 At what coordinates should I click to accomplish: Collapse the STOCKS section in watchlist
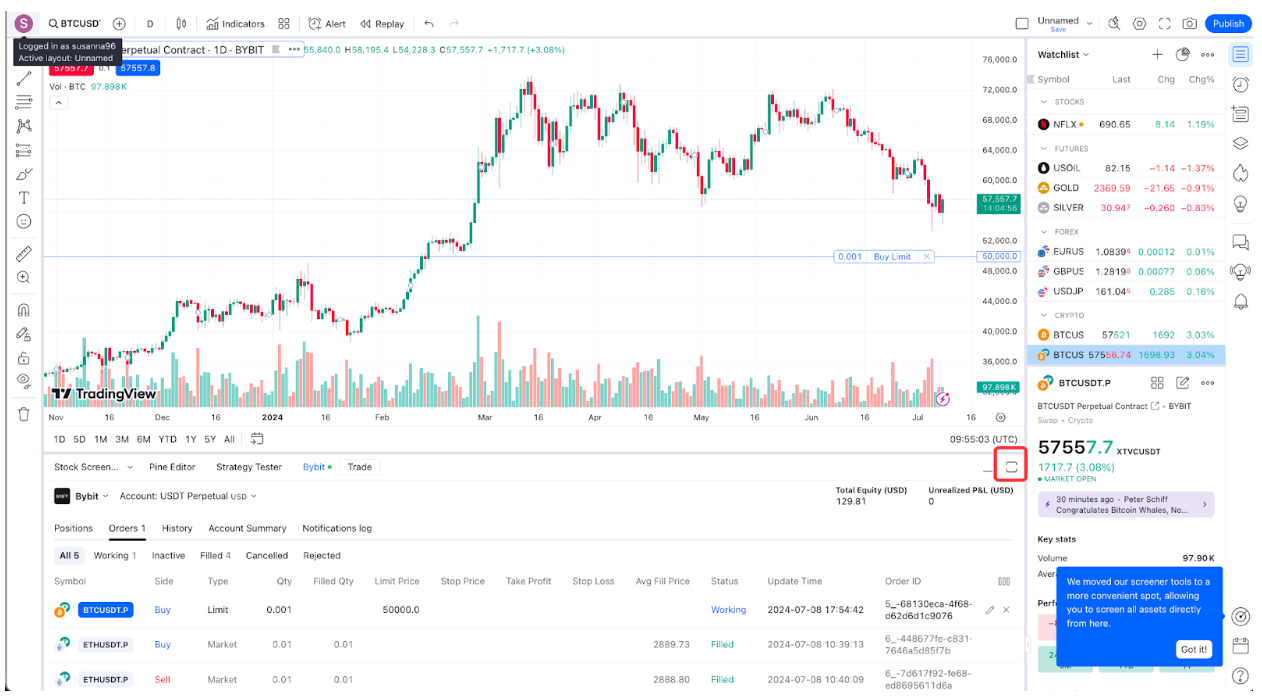(1045, 102)
